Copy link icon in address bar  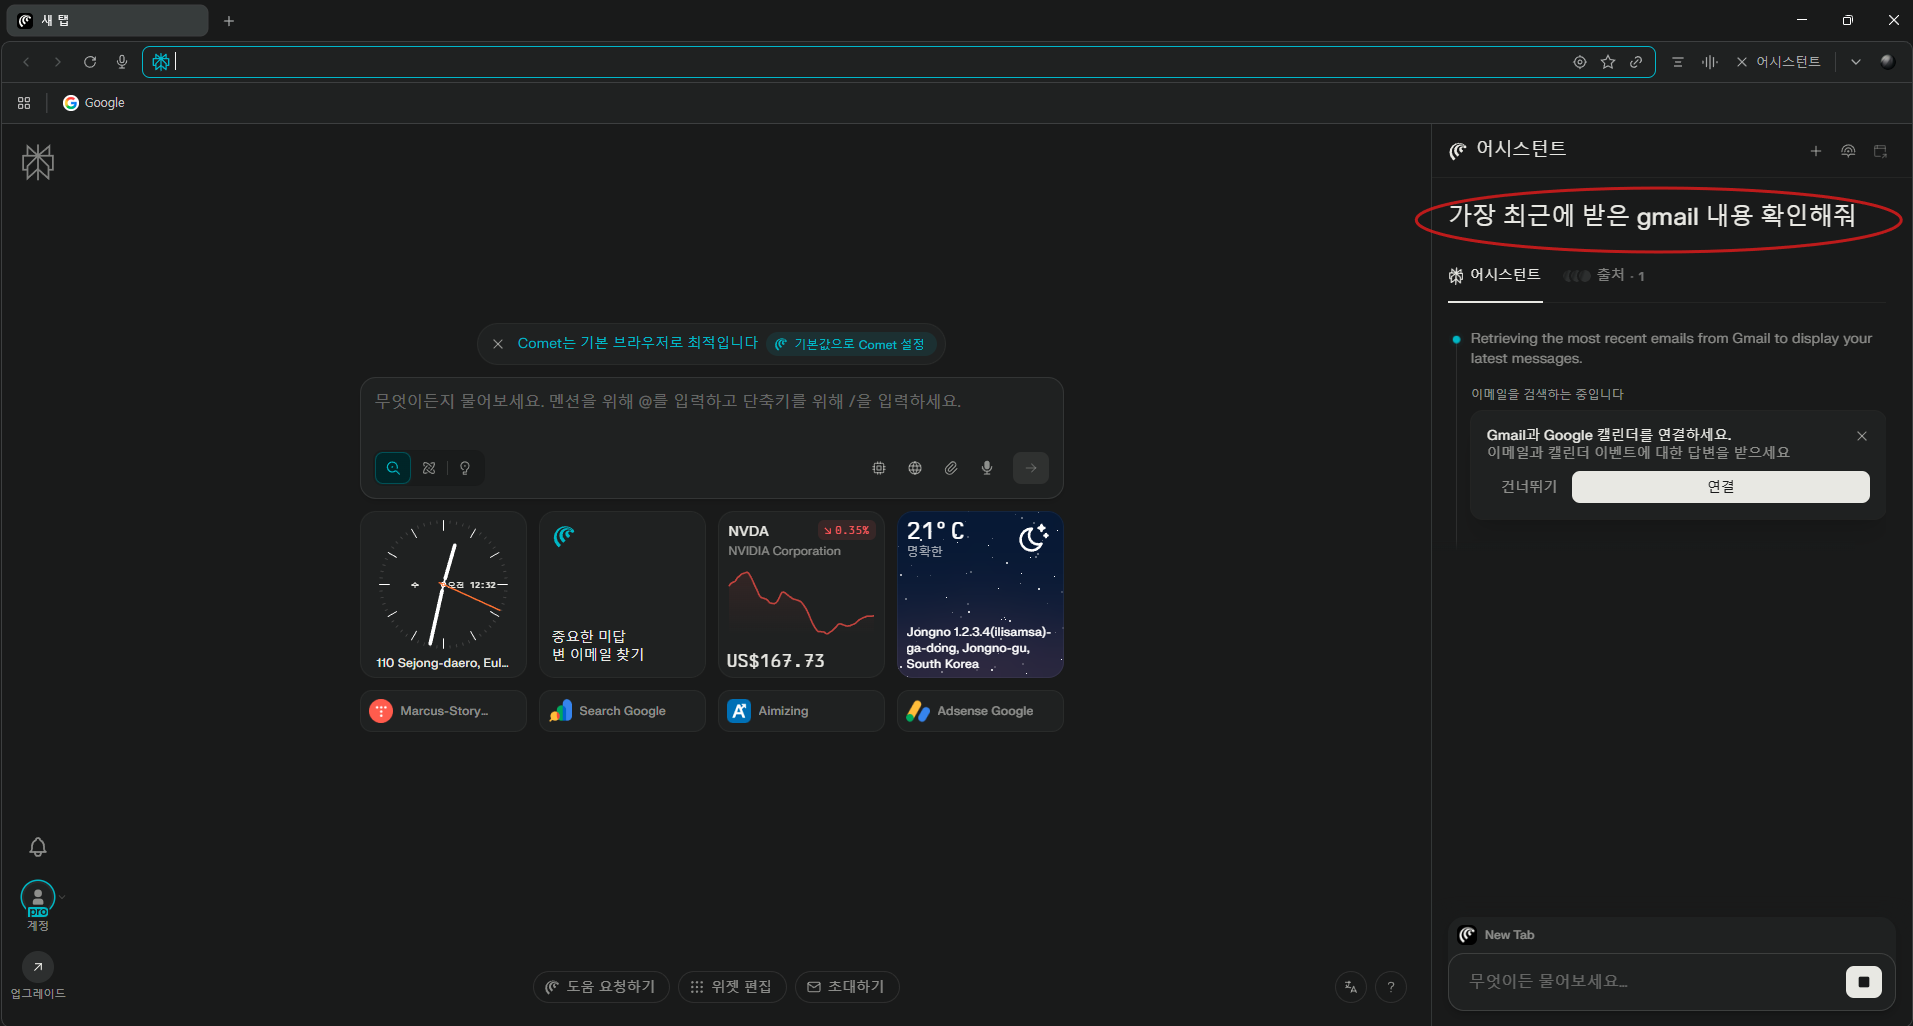tap(1636, 62)
